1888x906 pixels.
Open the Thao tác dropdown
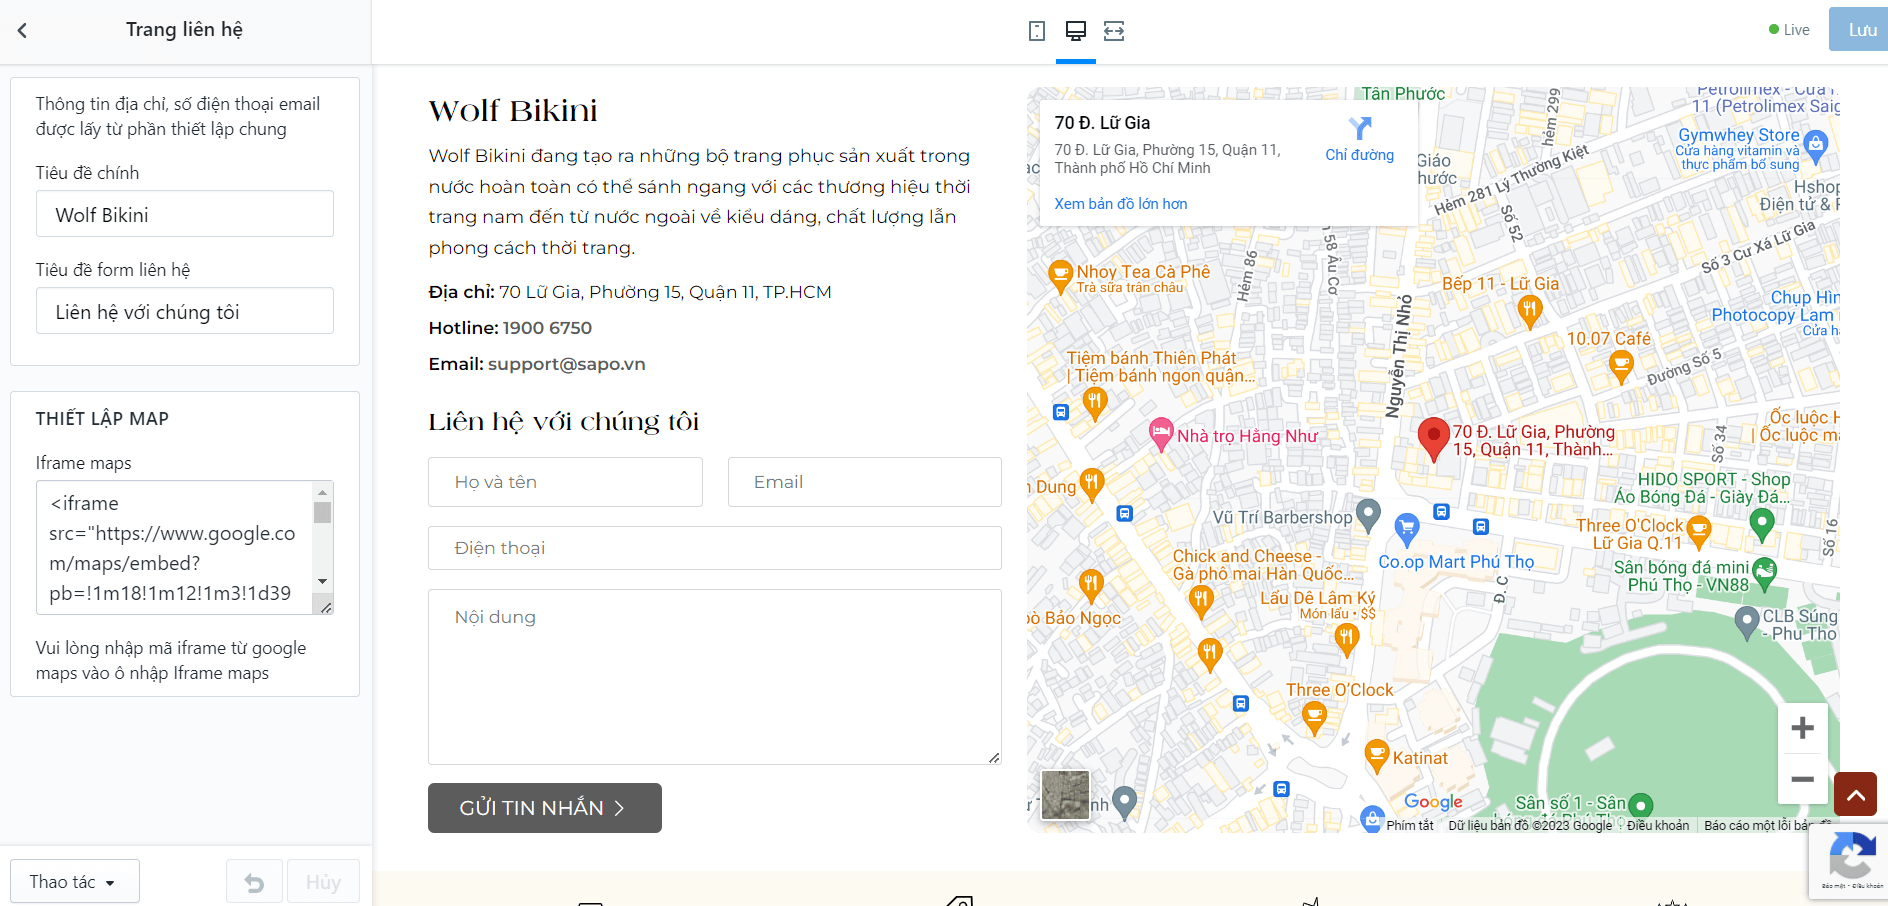point(75,882)
